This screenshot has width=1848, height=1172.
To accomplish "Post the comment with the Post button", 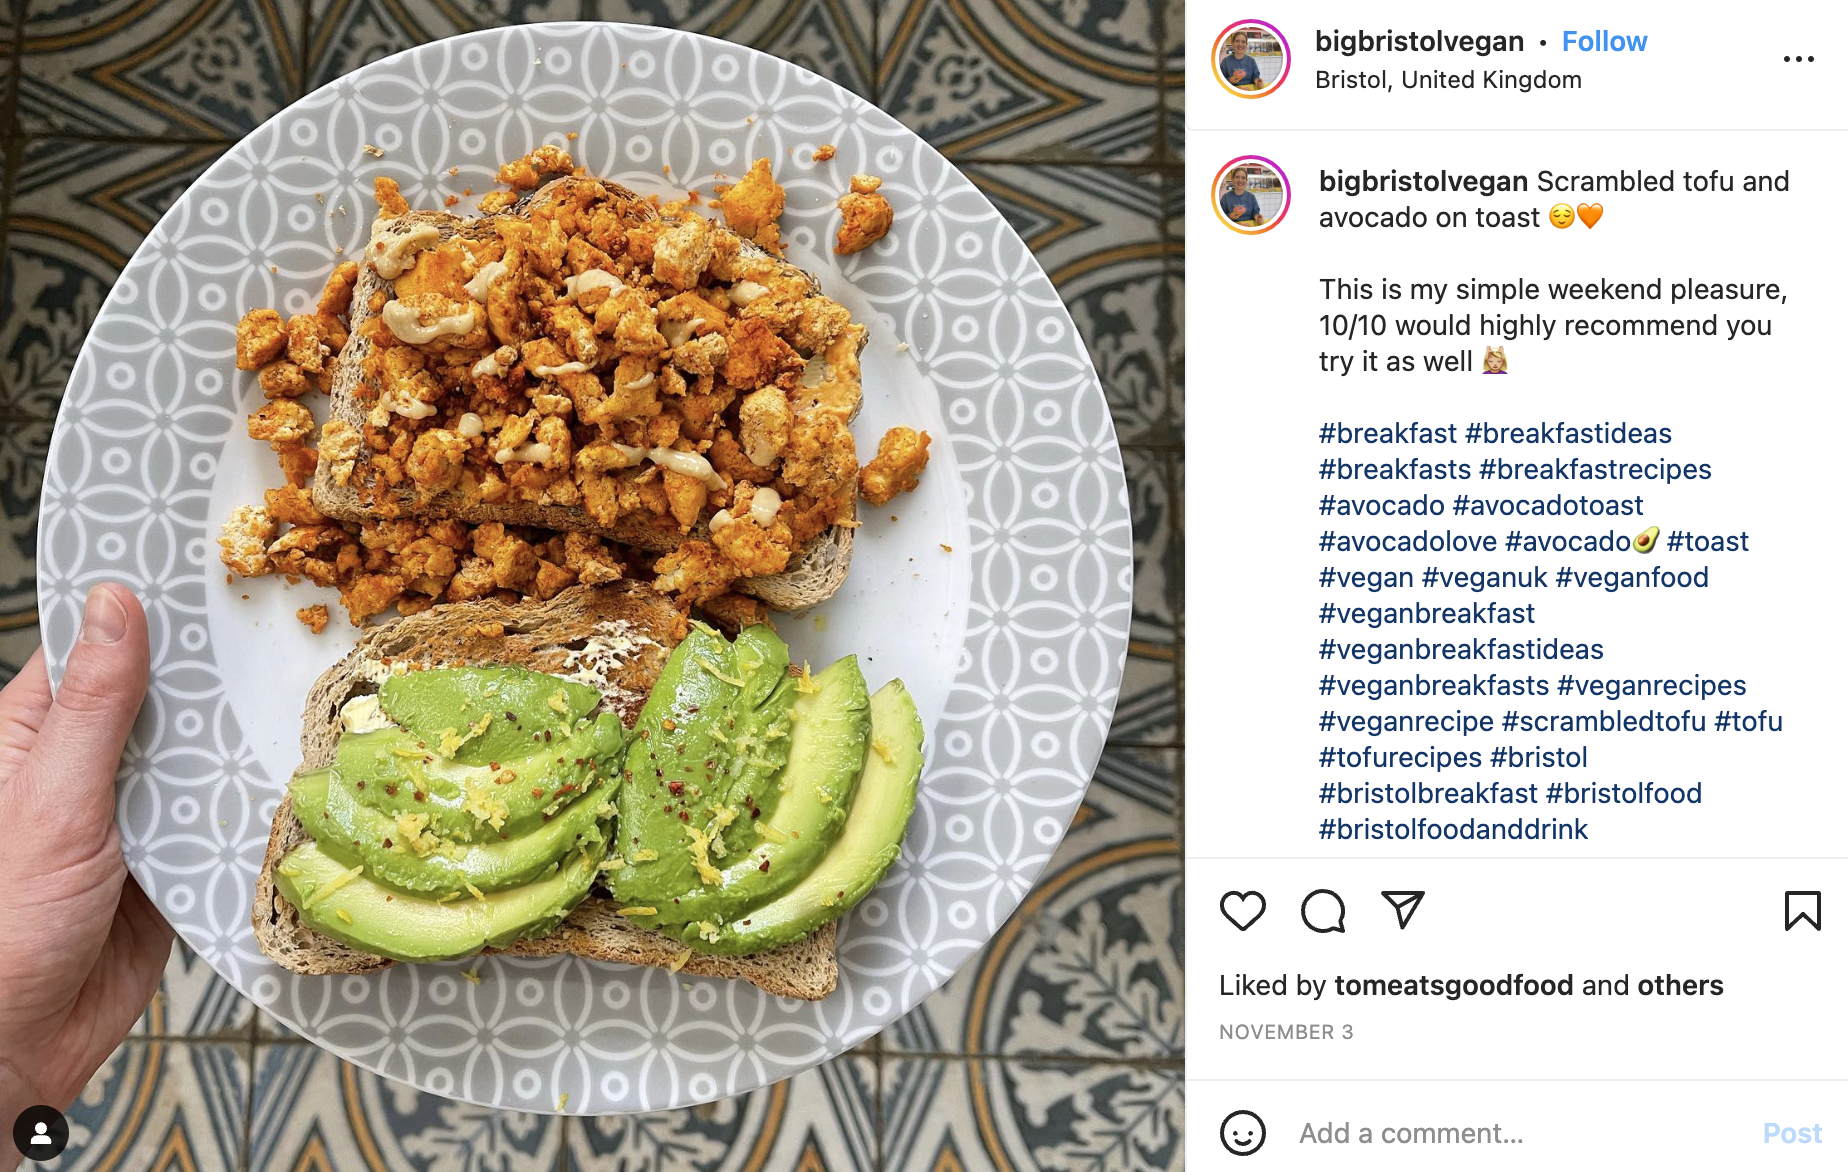I will (1792, 1133).
